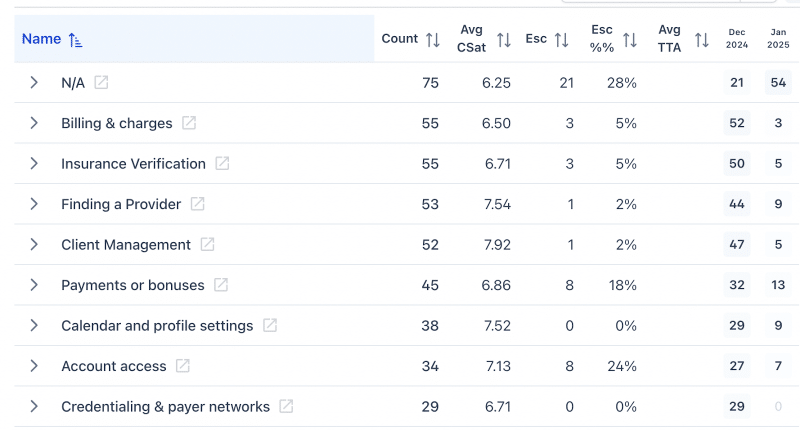800x430 pixels.
Task: Sort by Count column arrows
Action: [x=432, y=40]
